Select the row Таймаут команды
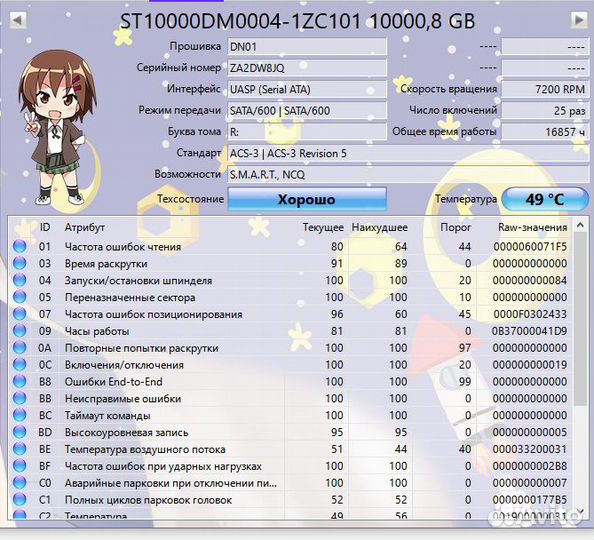 click(x=290, y=415)
